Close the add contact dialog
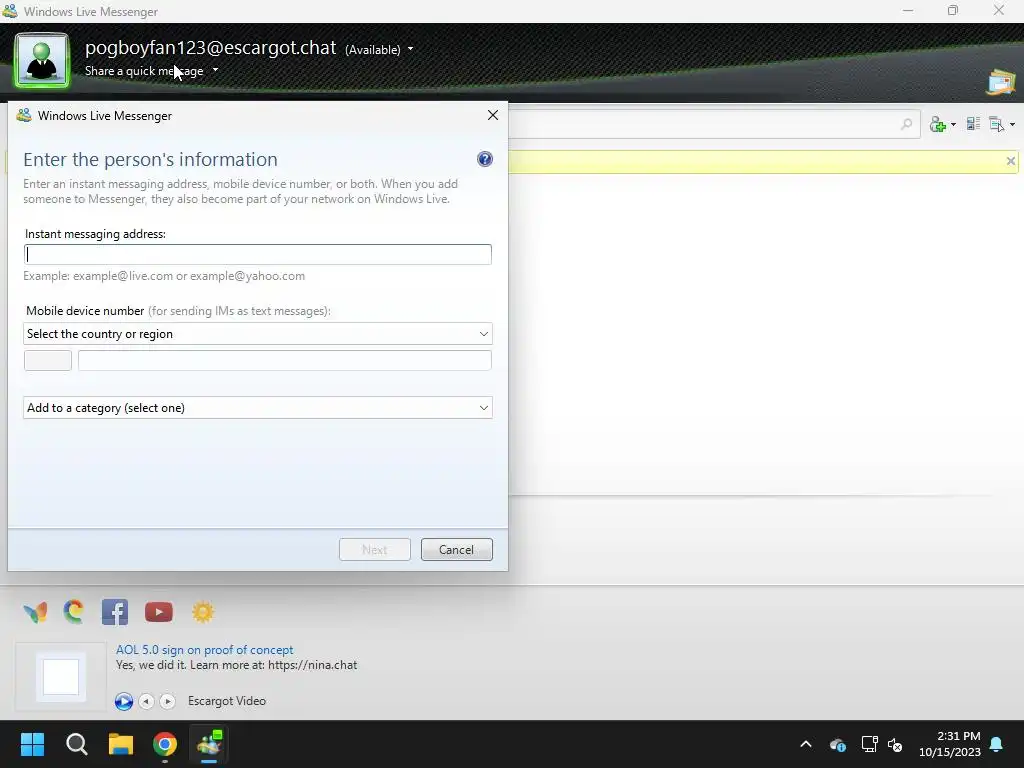 tap(493, 116)
